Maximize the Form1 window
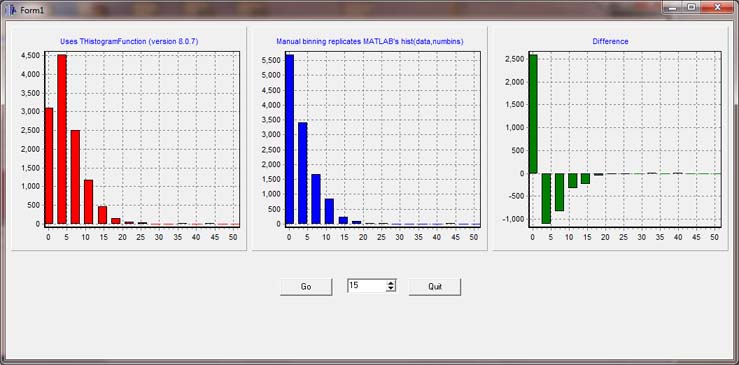This screenshot has width=739, height=365. [x=691, y=8]
